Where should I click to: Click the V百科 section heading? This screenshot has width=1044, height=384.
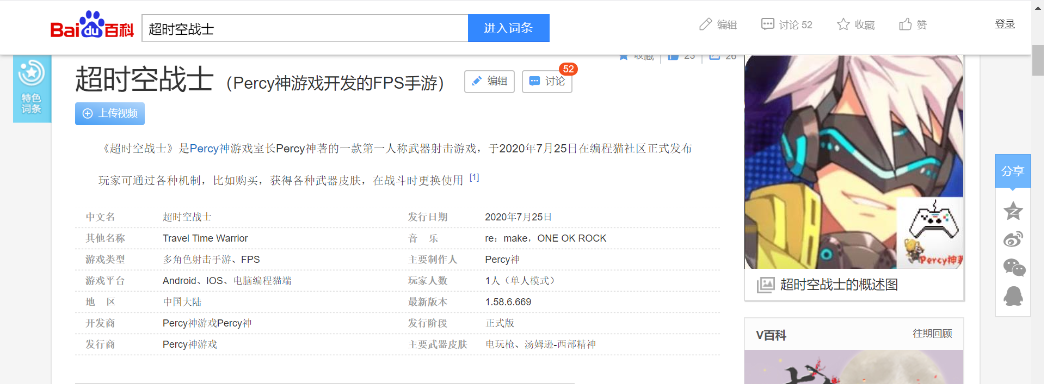771,335
